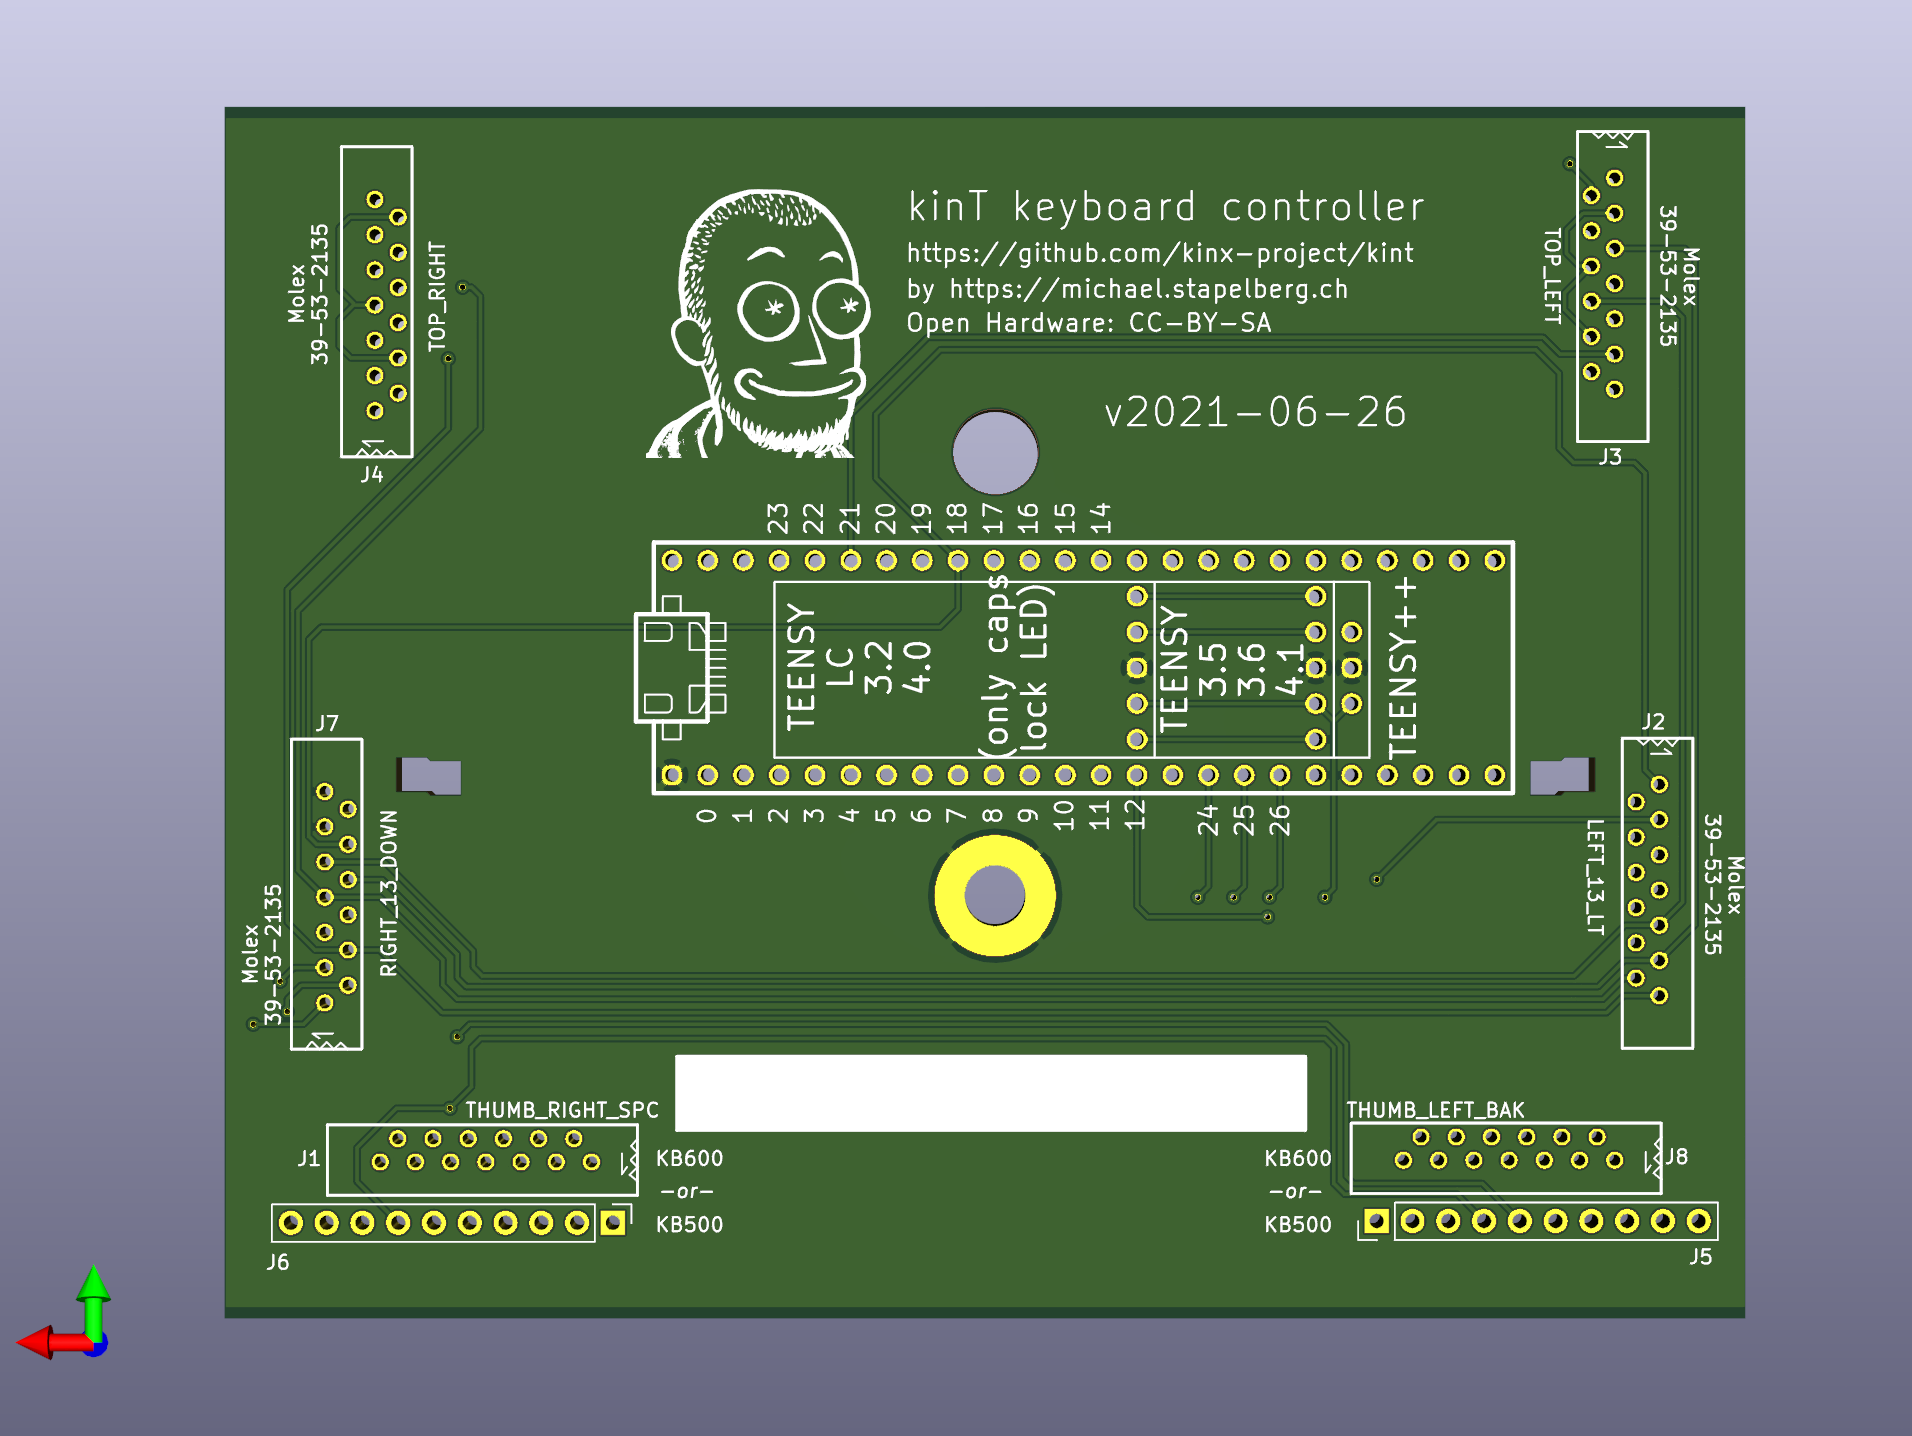1912x1436 pixels.
Task: Click Molex 39-53-2135 text beside J3
Action: [1679, 276]
